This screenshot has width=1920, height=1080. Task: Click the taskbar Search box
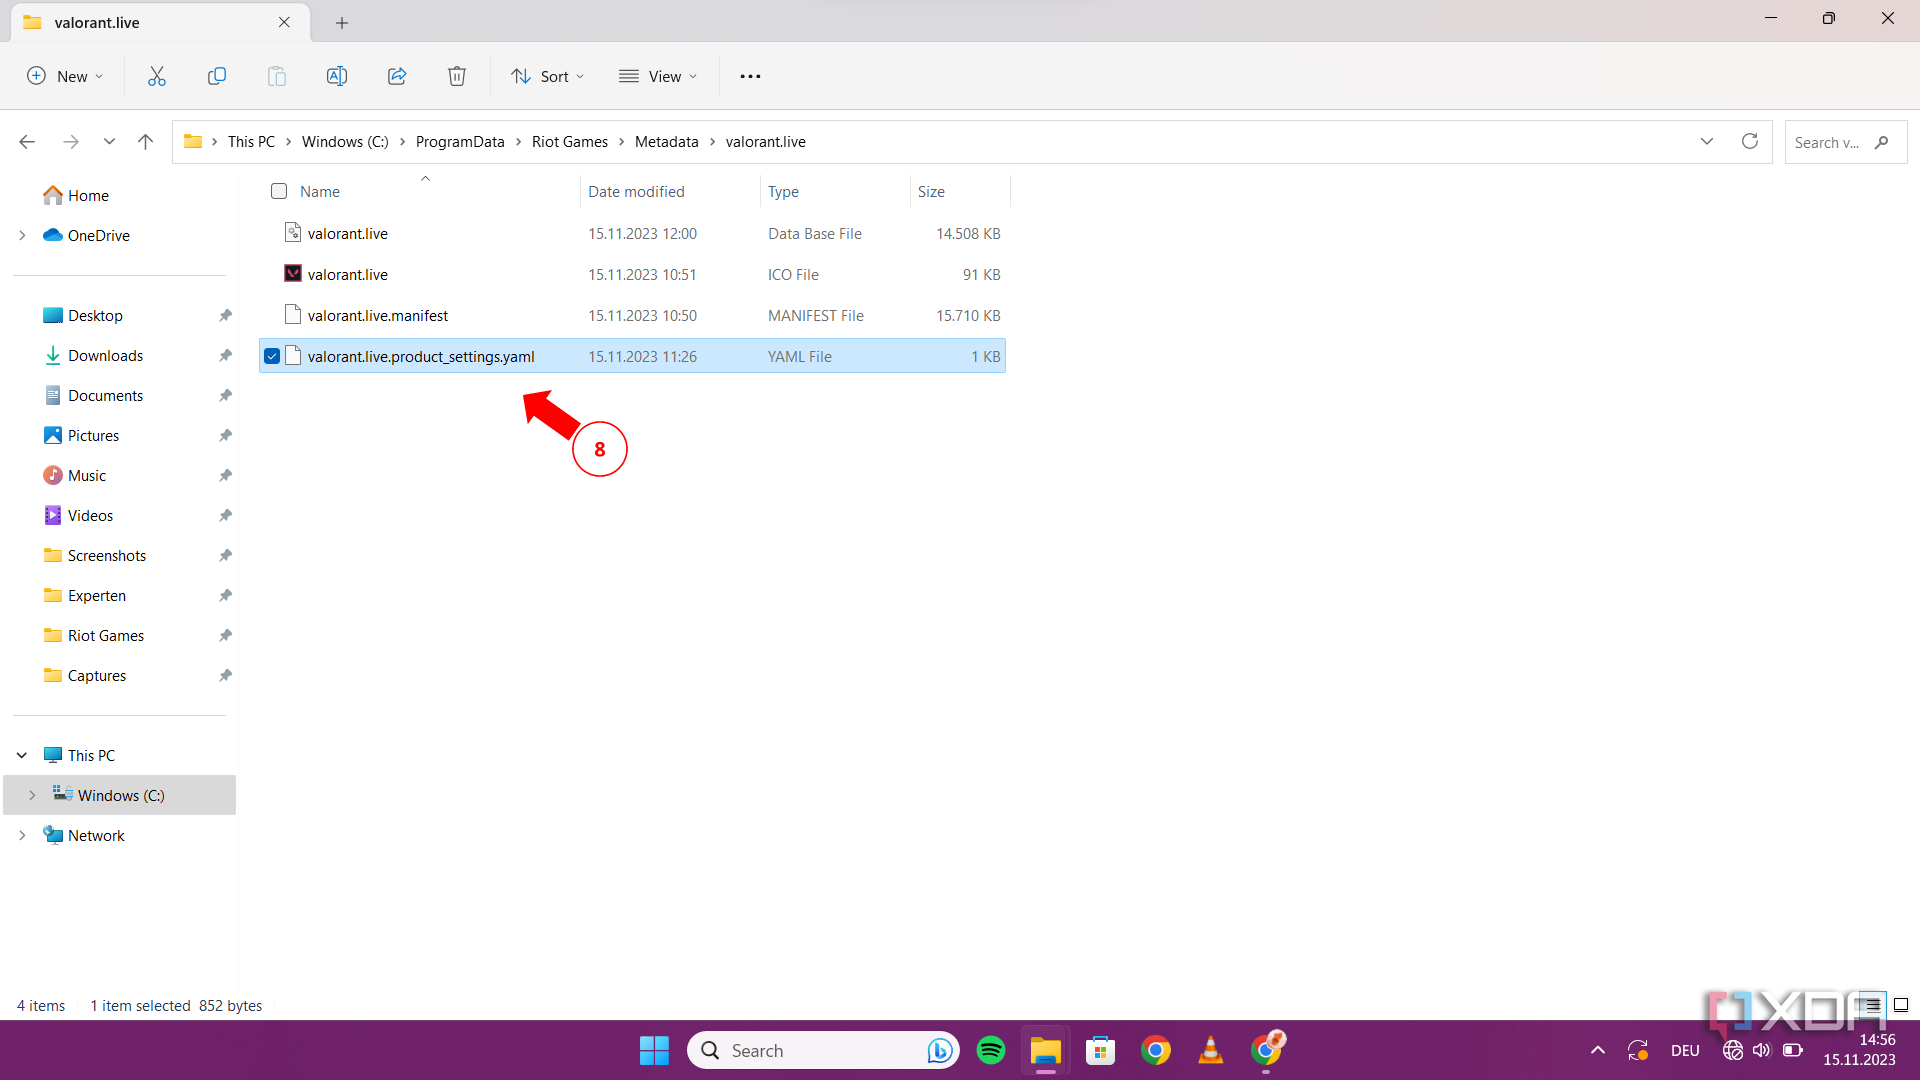tap(823, 1050)
